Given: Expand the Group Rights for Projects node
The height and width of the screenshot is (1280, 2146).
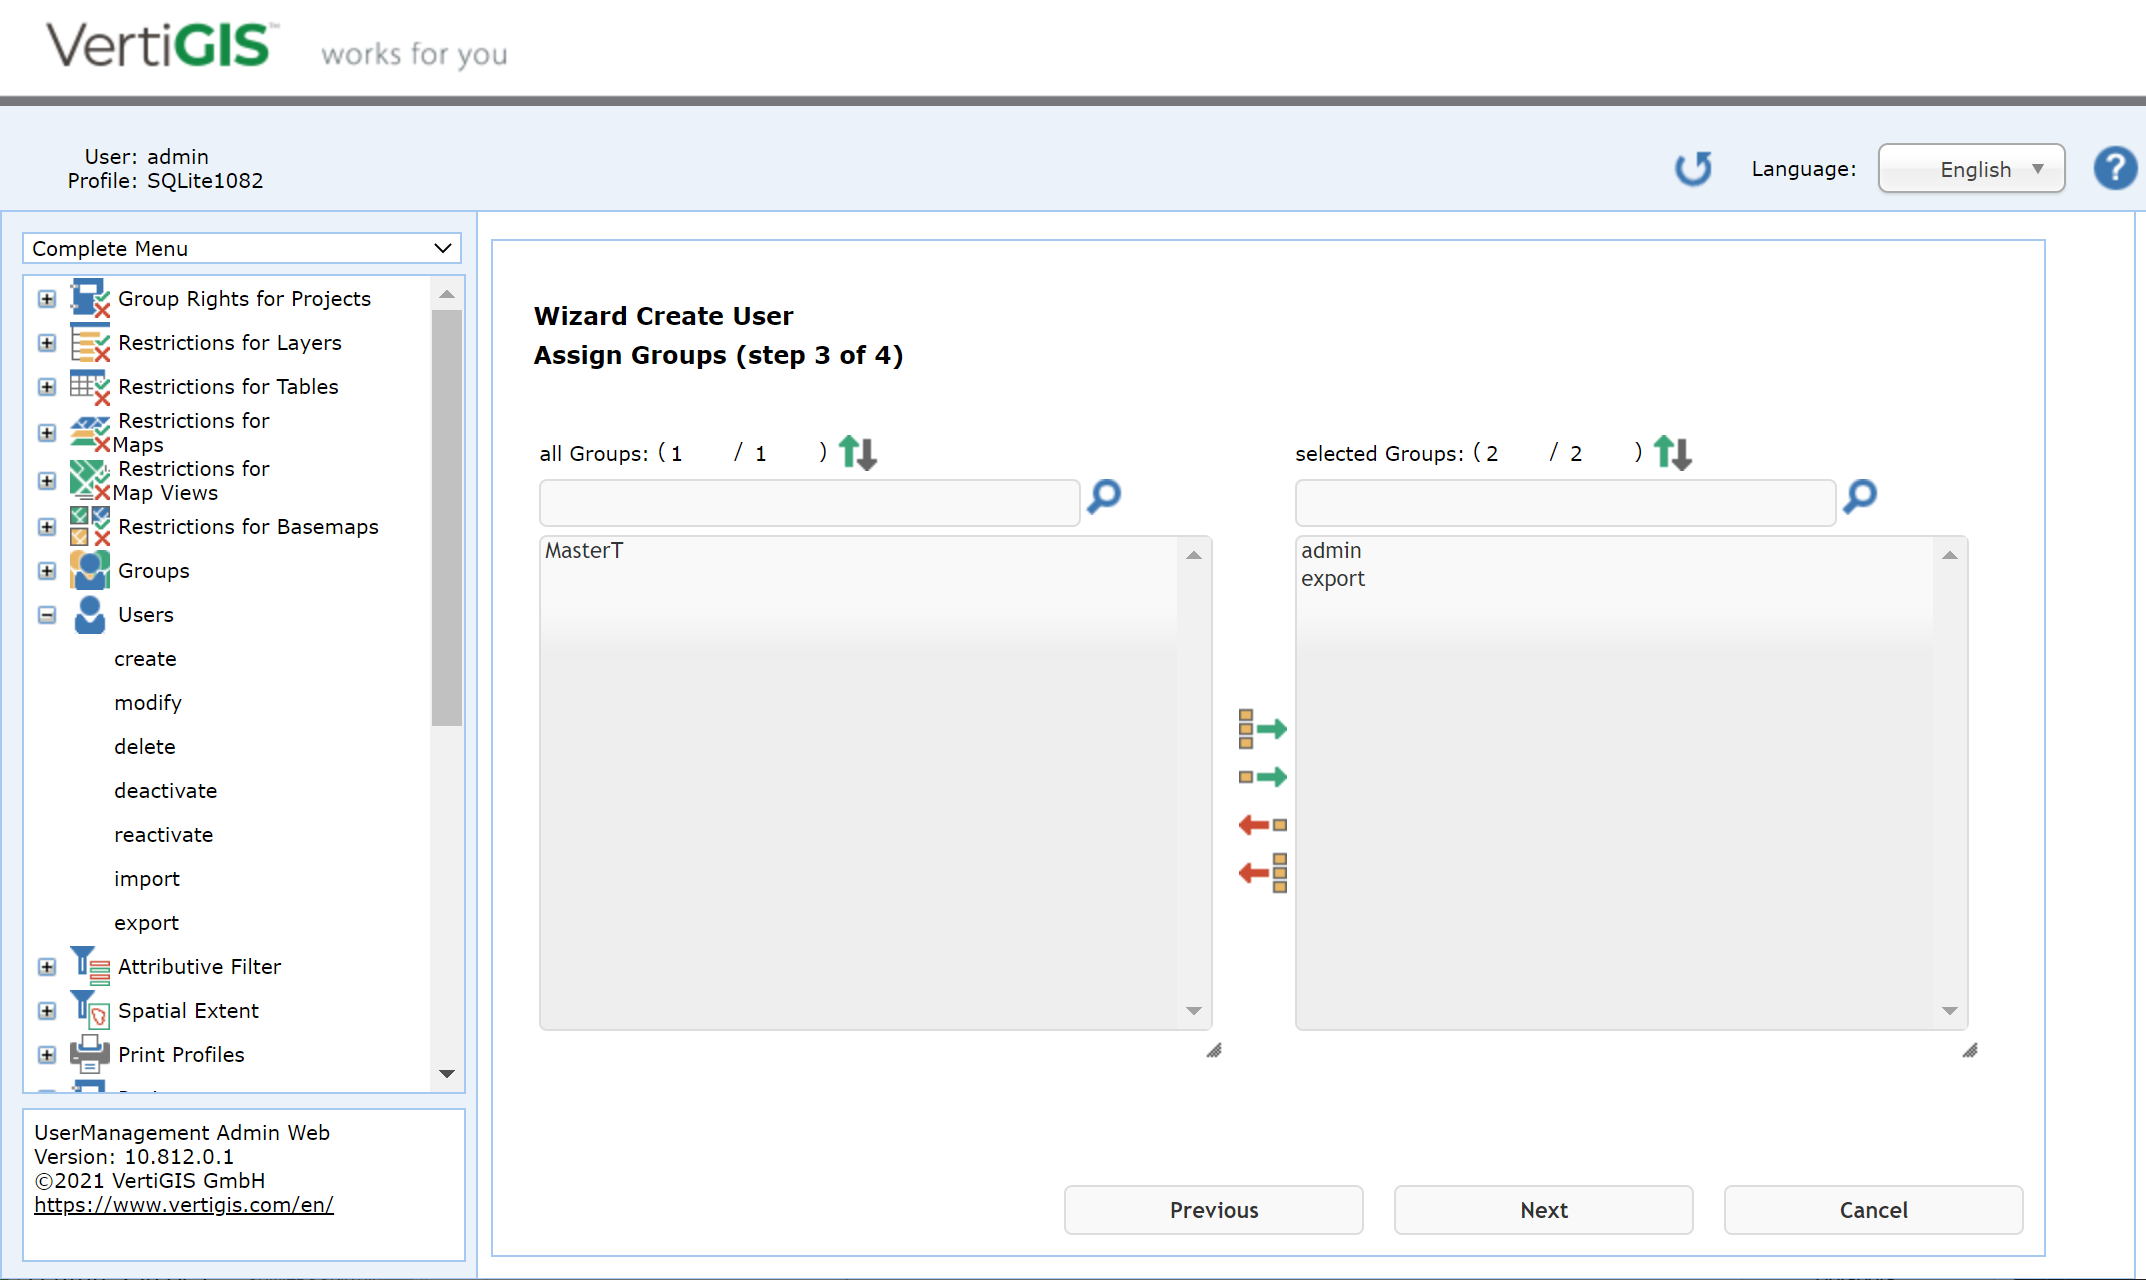Looking at the screenshot, I should click(x=46, y=298).
